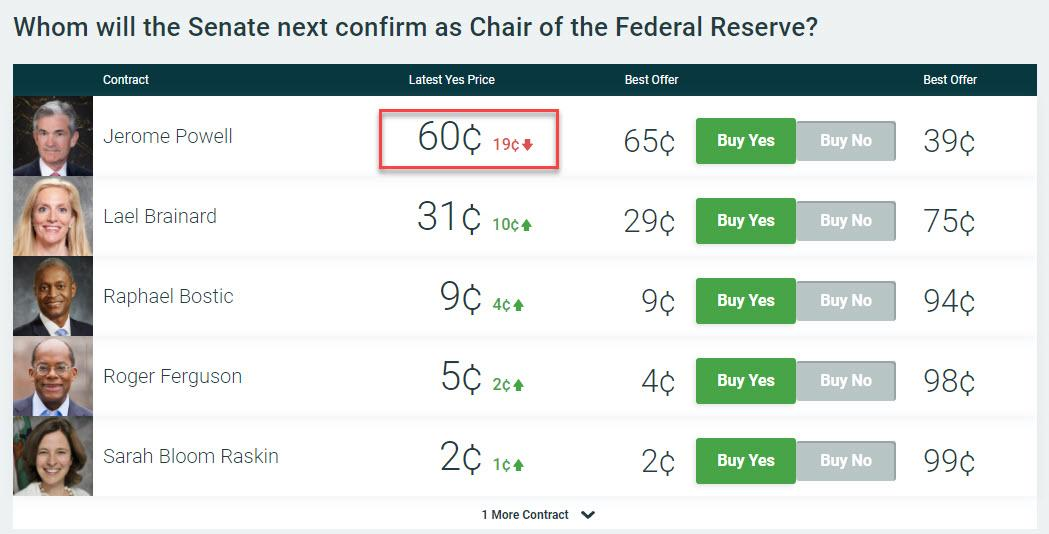1049x534 pixels.
Task: Buy Yes on Roger Ferguson
Action: (x=745, y=381)
